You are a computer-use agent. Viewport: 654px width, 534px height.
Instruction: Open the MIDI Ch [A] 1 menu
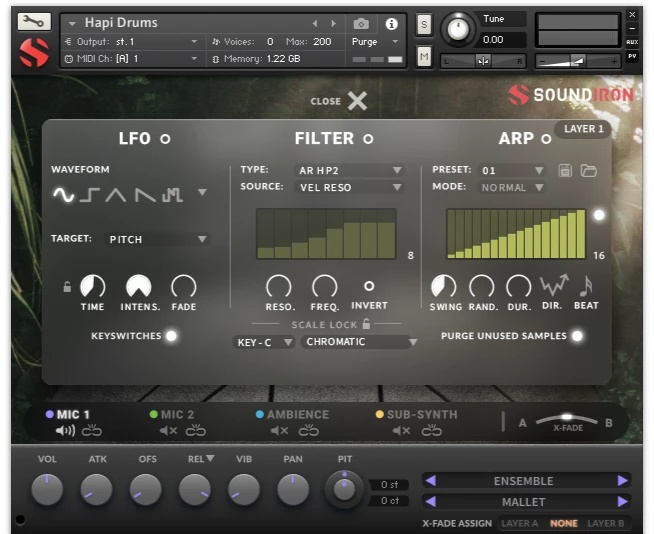coord(131,59)
